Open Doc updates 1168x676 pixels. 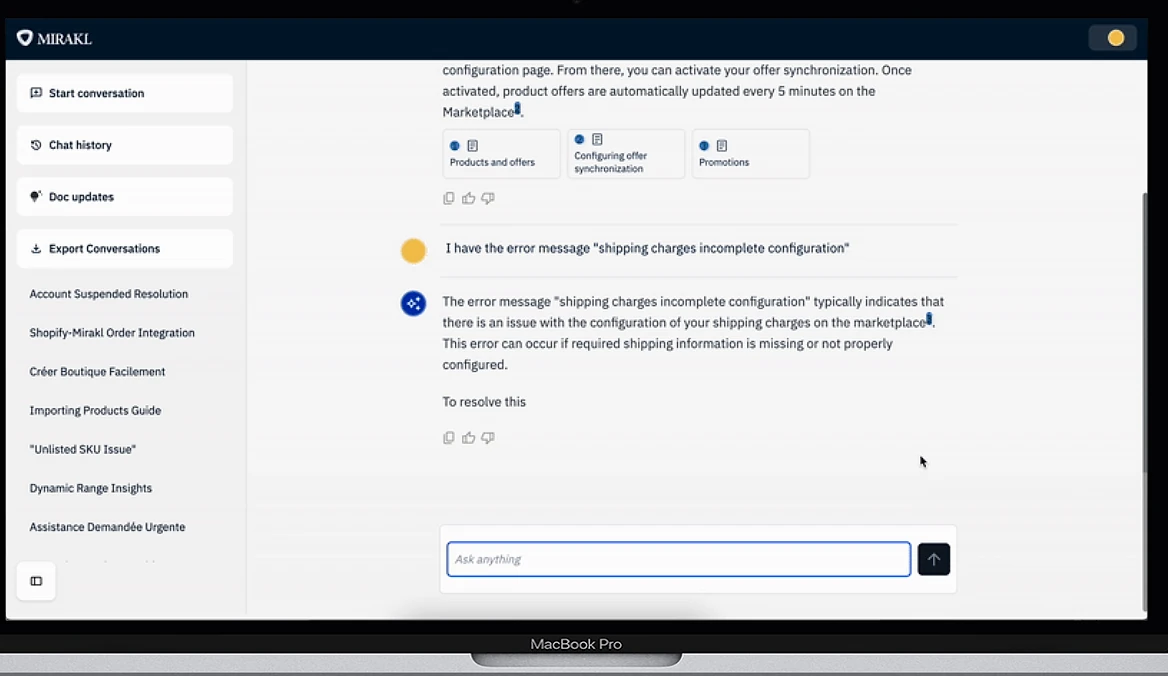[x=124, y=197]
